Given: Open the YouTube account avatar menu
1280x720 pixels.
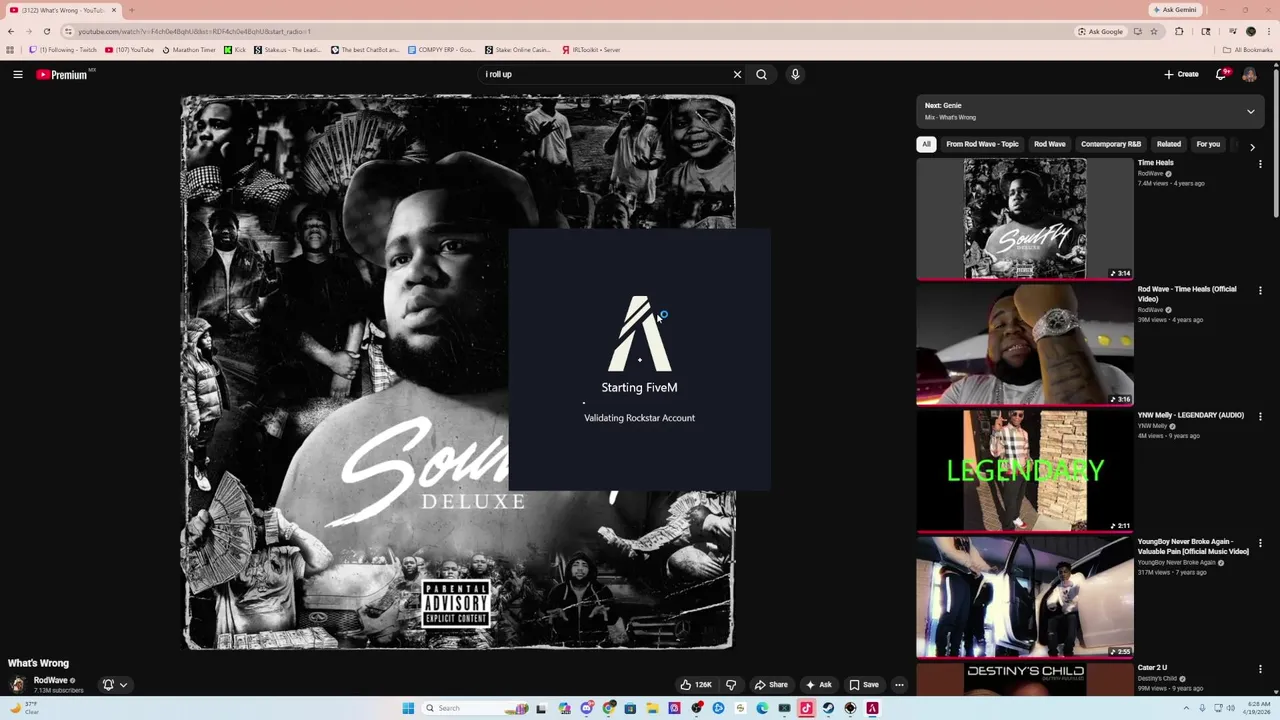Looking at the screenshot, I should click(x=1250, y=74).
